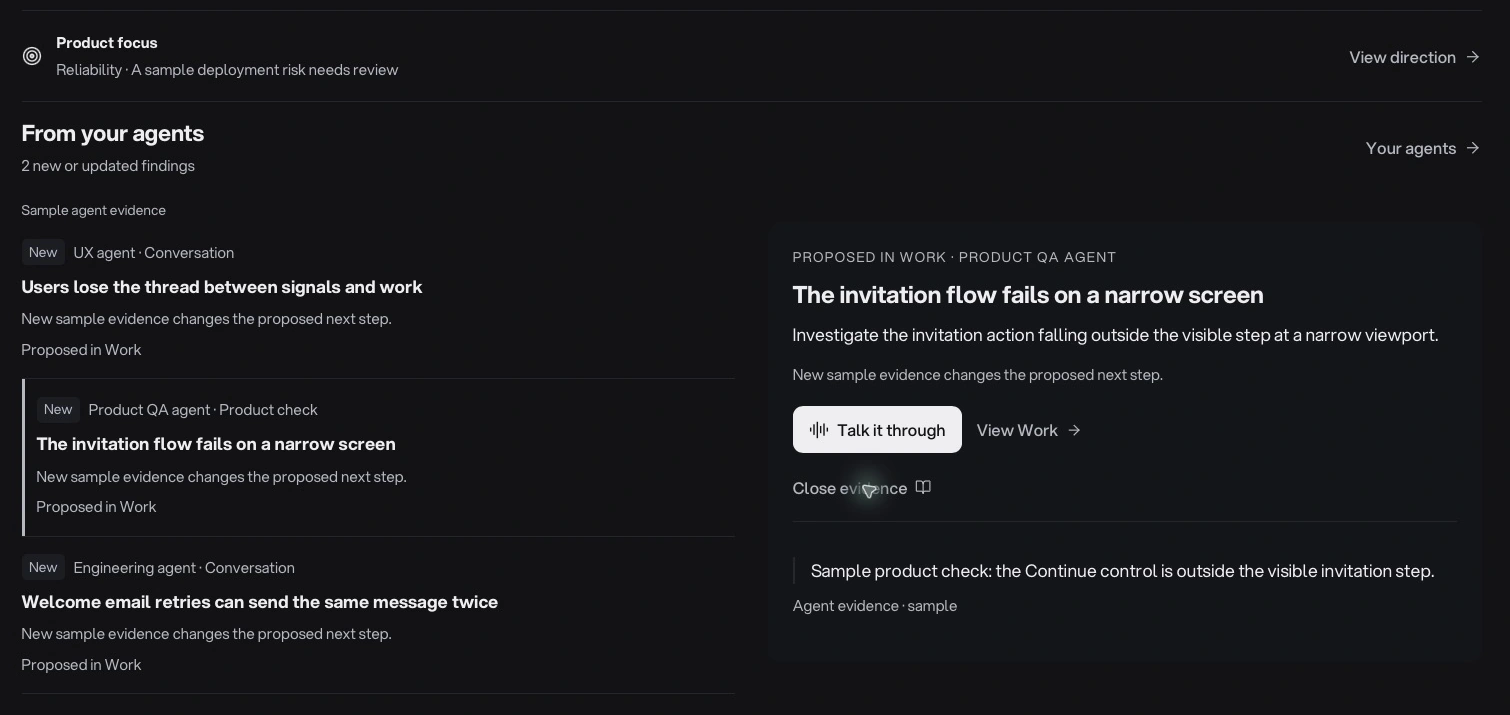Click the book icon beside Close evidence
This screenshot has width=1510, height=715.
point(923,488)
